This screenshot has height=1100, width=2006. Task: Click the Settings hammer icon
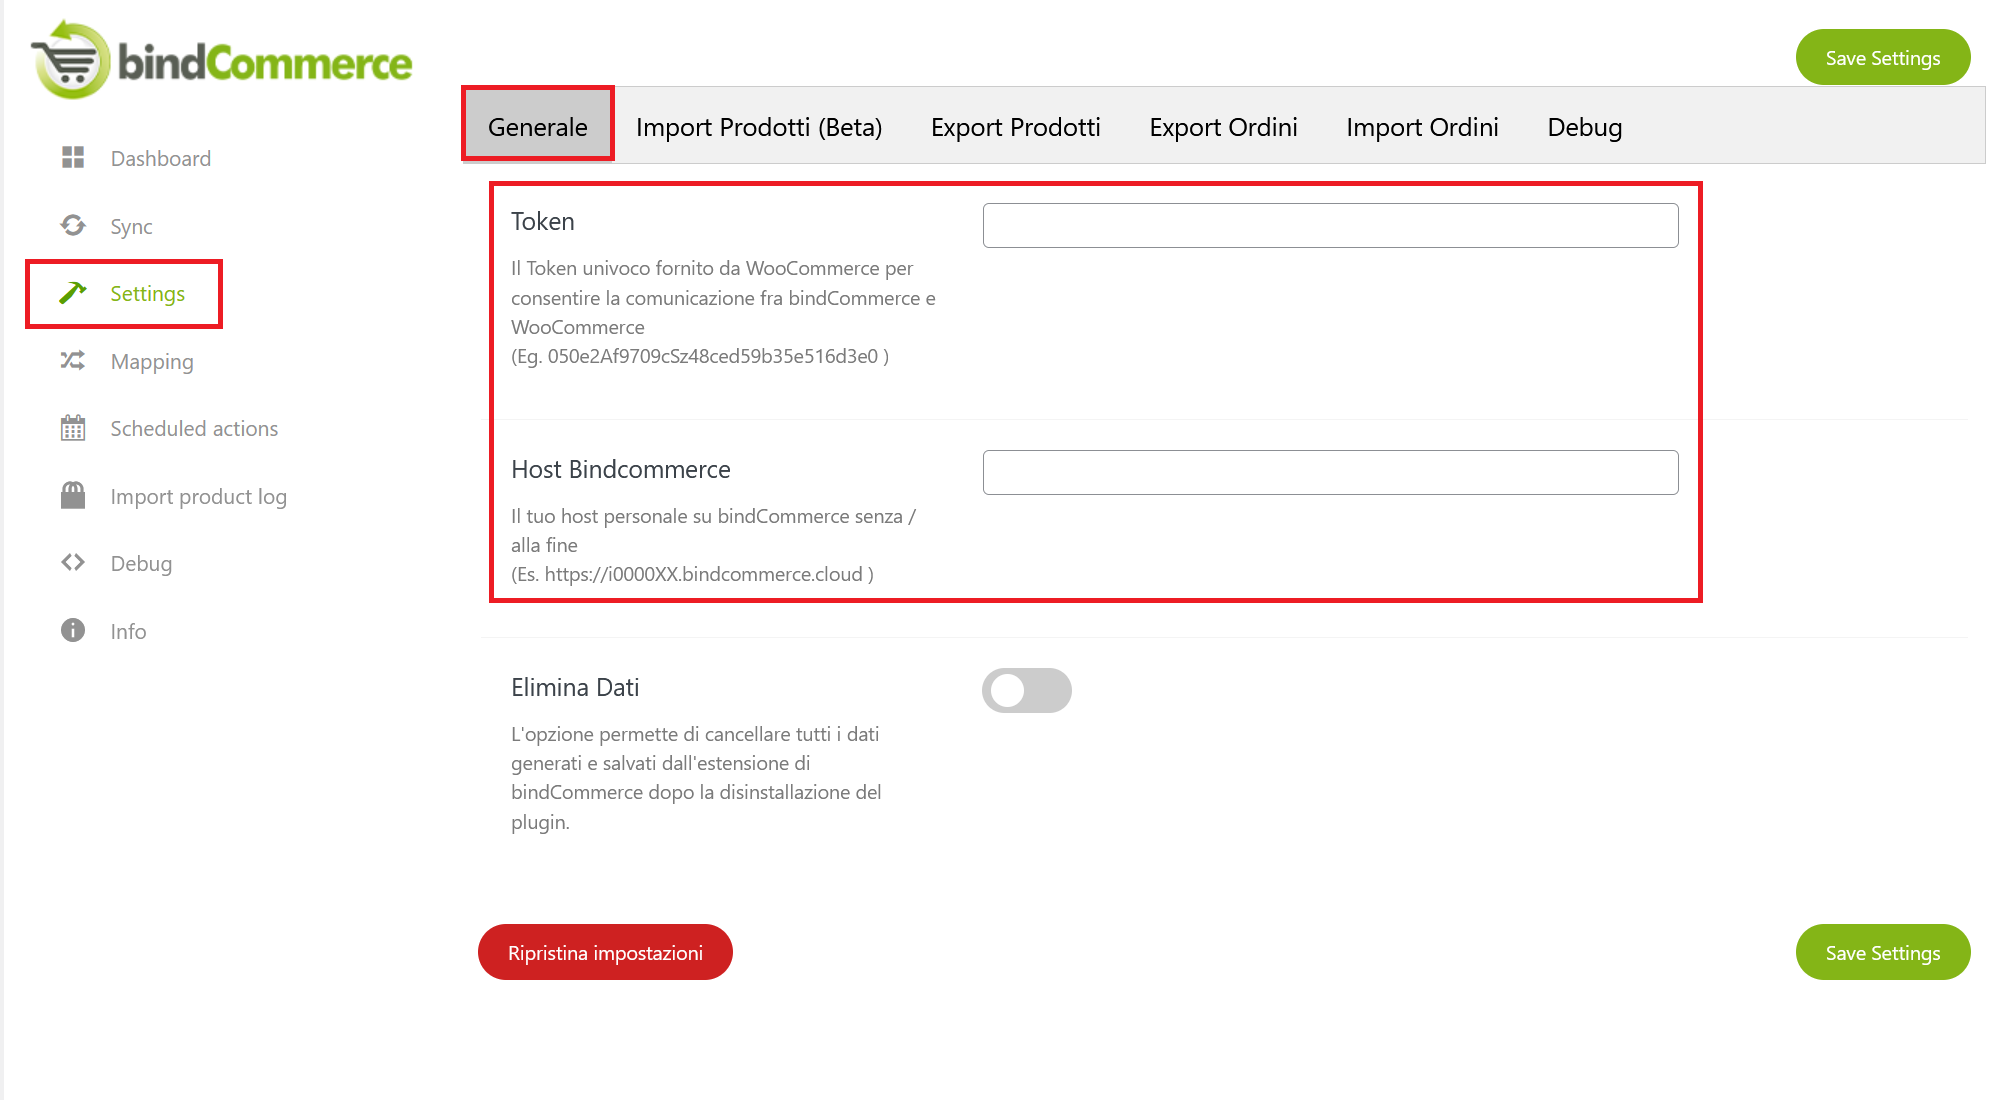(73, 293)
